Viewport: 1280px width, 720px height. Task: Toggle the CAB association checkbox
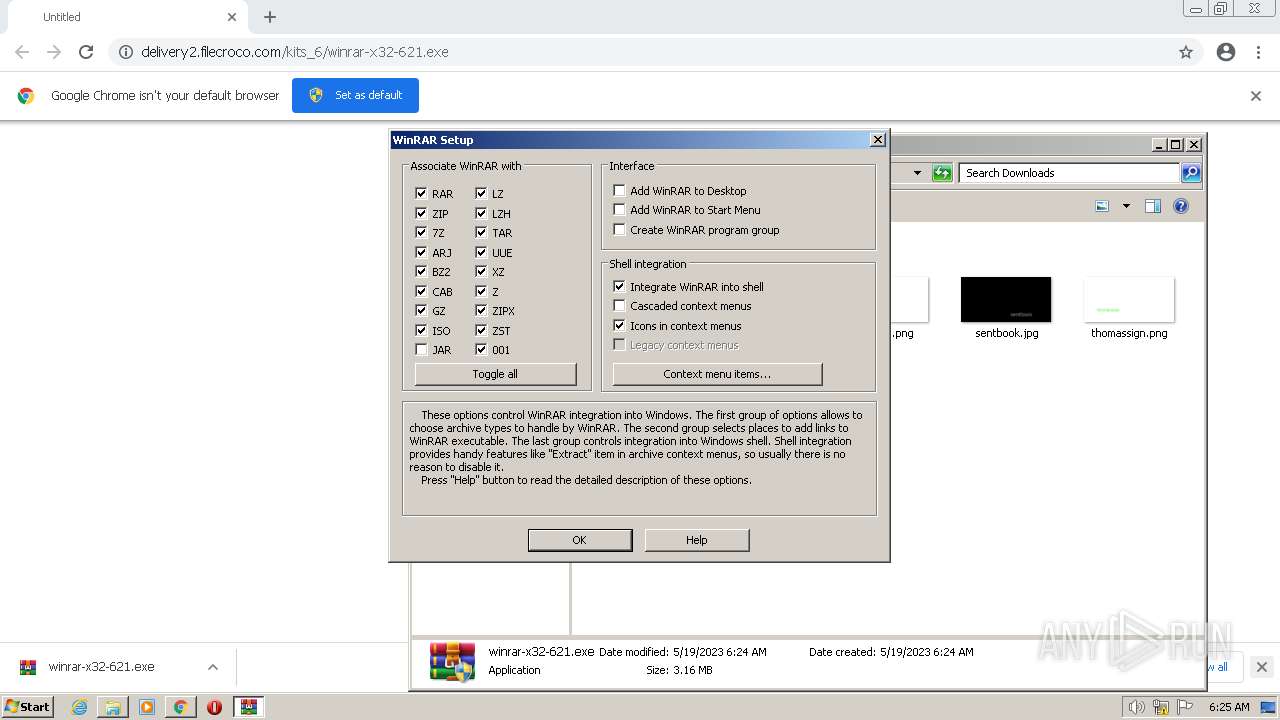(421, 291)
